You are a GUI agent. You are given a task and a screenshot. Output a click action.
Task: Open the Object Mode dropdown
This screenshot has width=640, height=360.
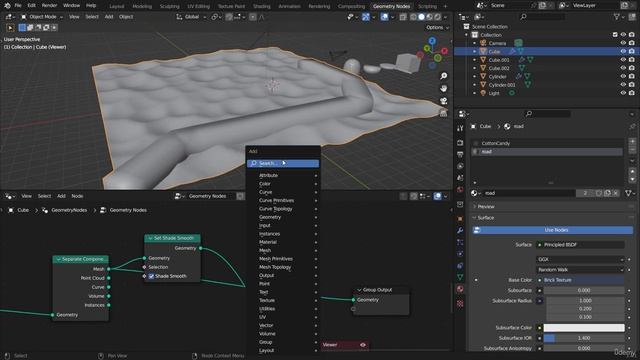coord(42,17)
